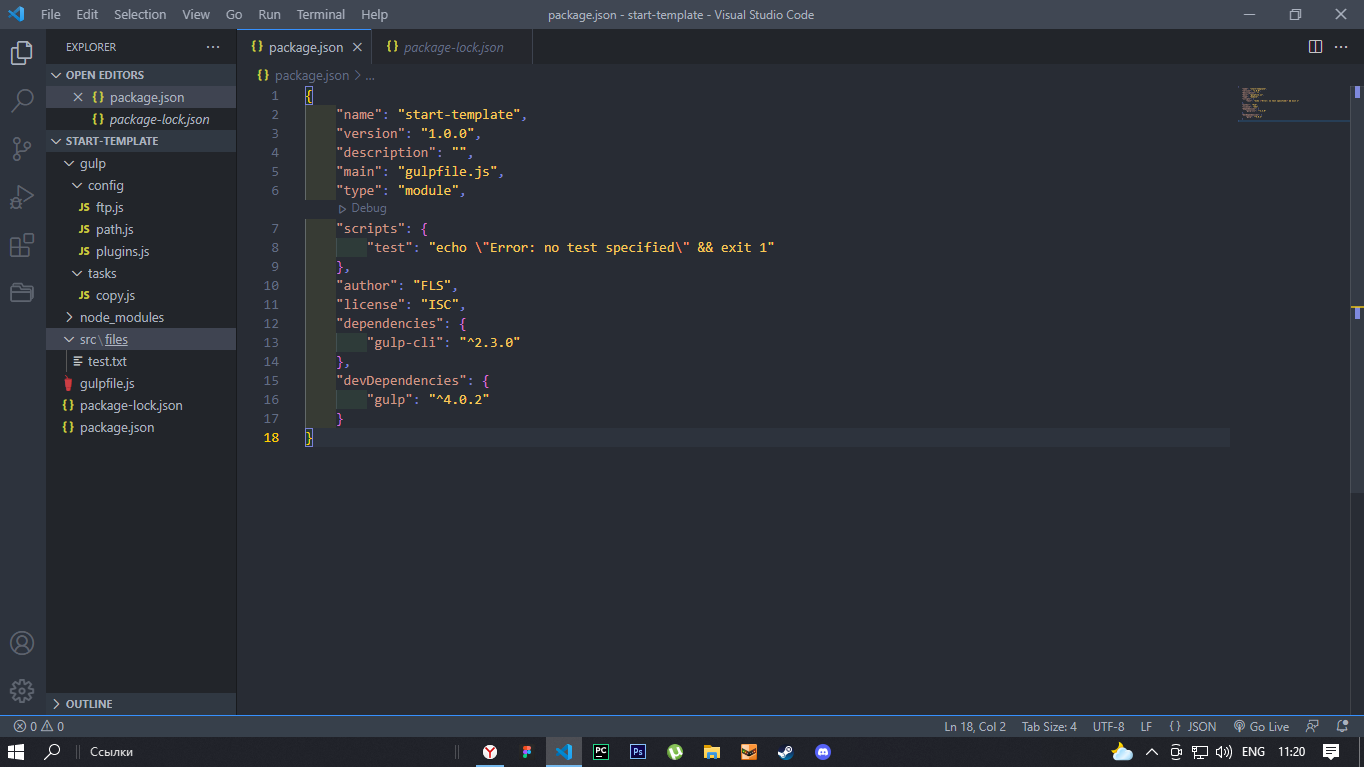Click the LF end of line indicator
This screenshot has width=1364, height=767.
coord(1146,727)
